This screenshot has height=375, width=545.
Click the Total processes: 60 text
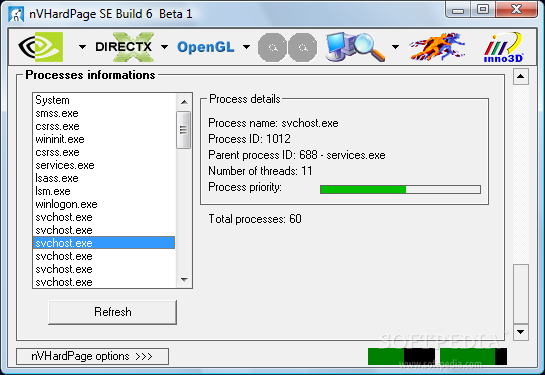255,219
